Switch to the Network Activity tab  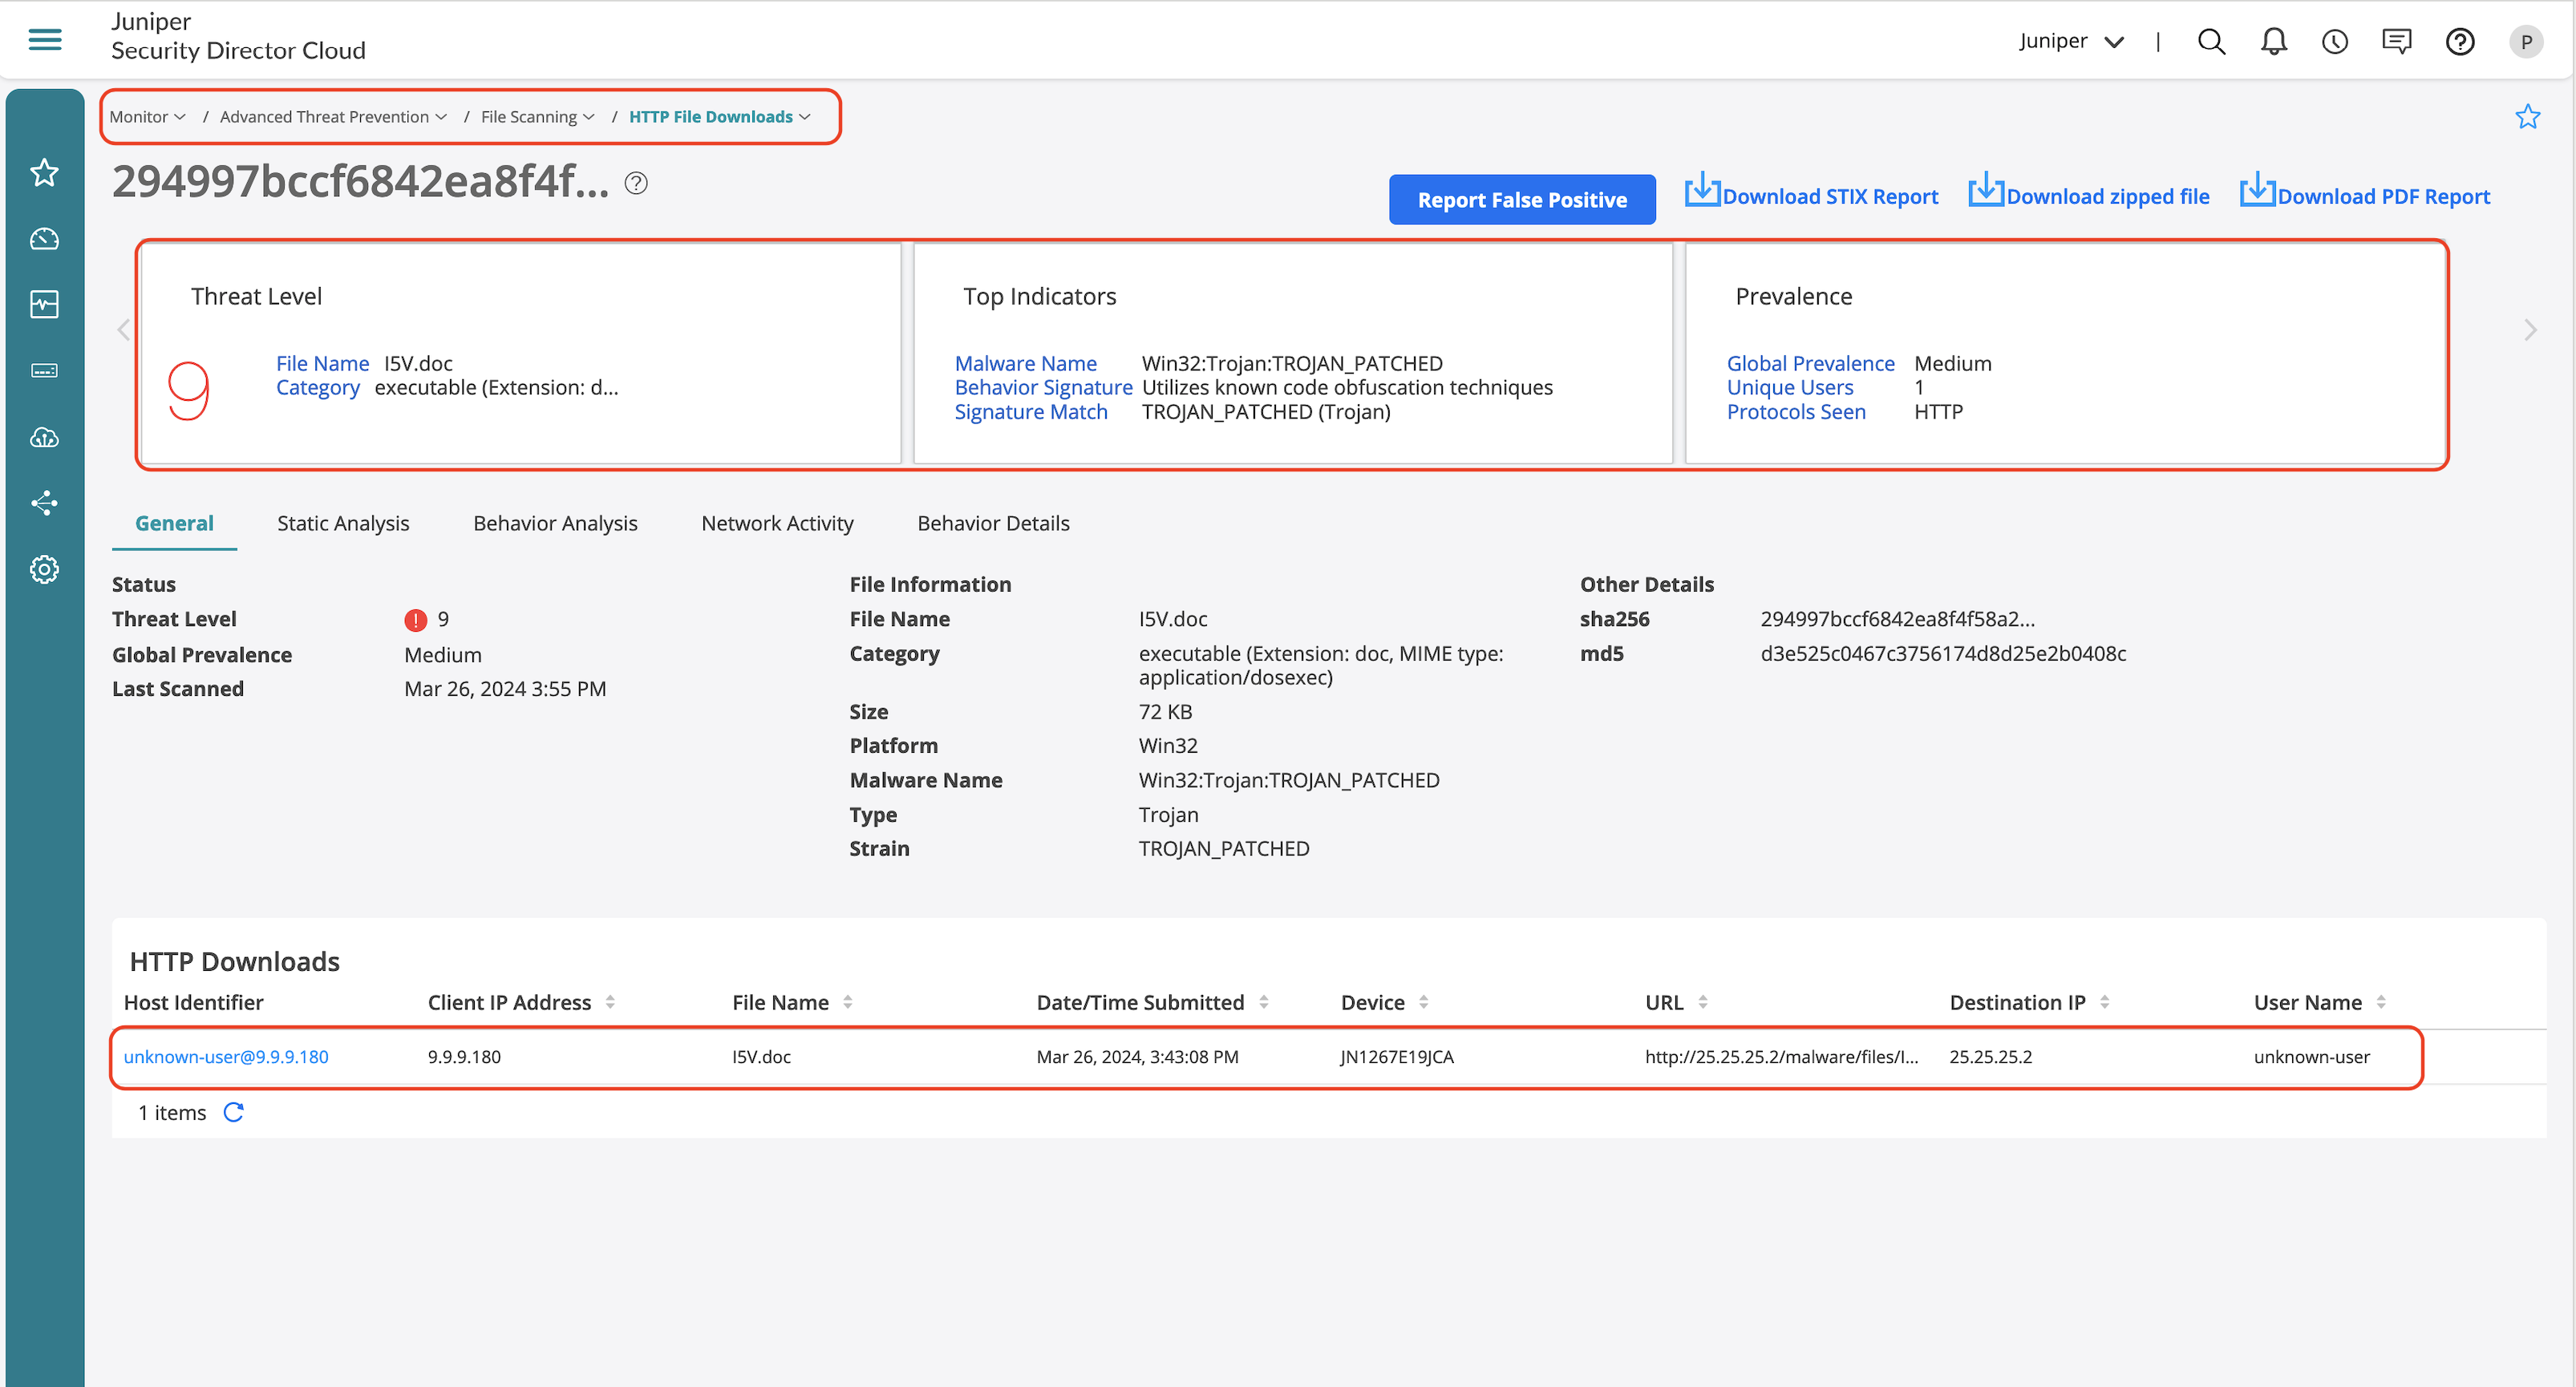[x=777, y=523]
